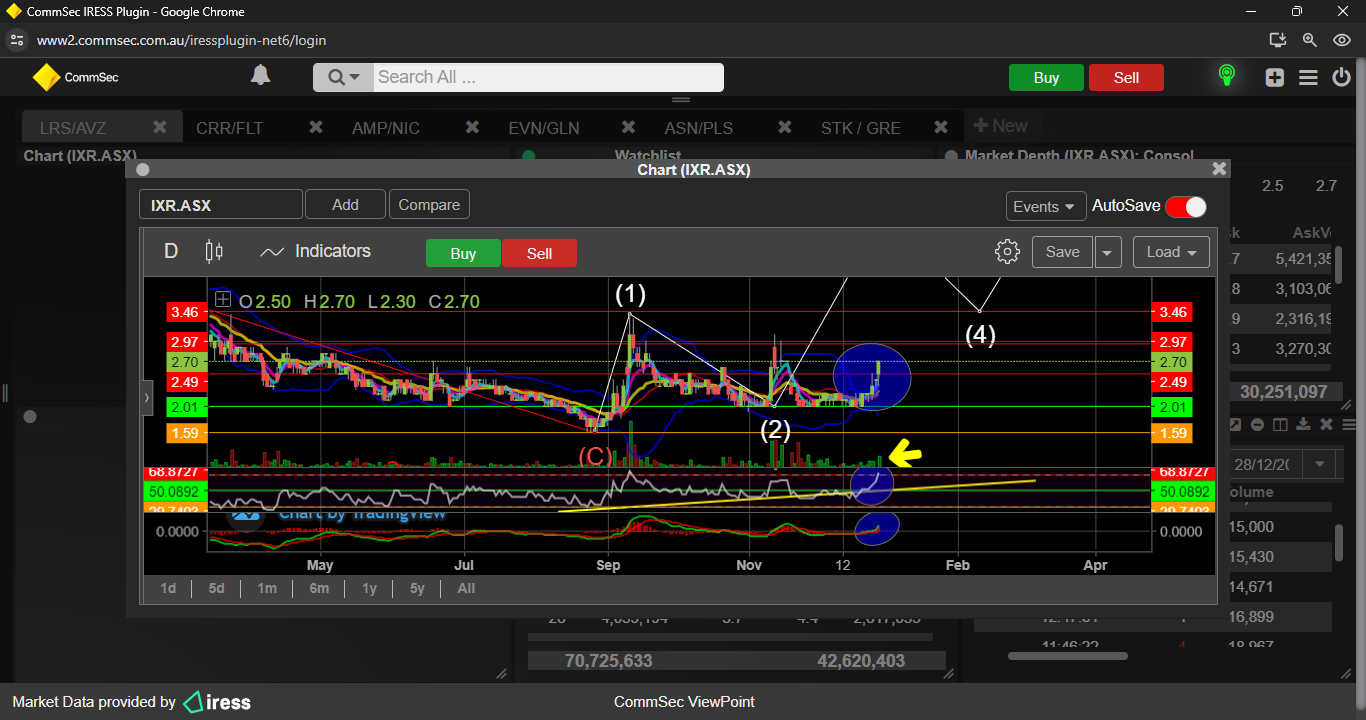This screenshot has width=1366, height=720.
Task: Click the eye icon in address bar
Action: point(1342,40)
